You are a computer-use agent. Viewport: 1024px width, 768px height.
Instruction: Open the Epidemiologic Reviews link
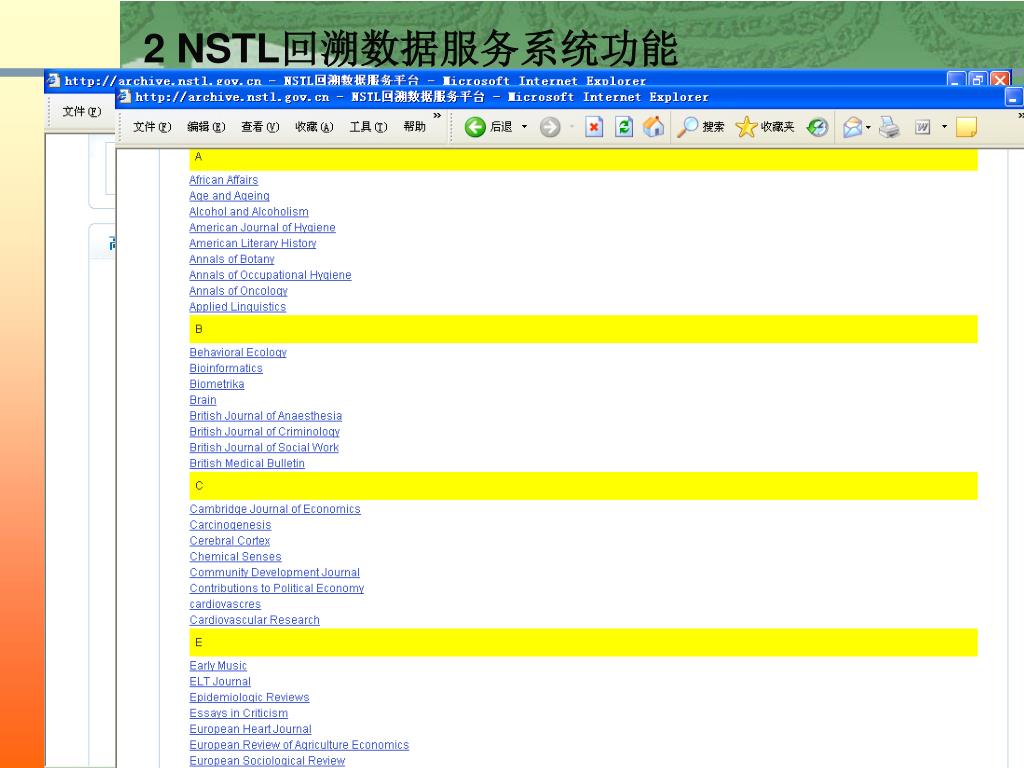249,697
